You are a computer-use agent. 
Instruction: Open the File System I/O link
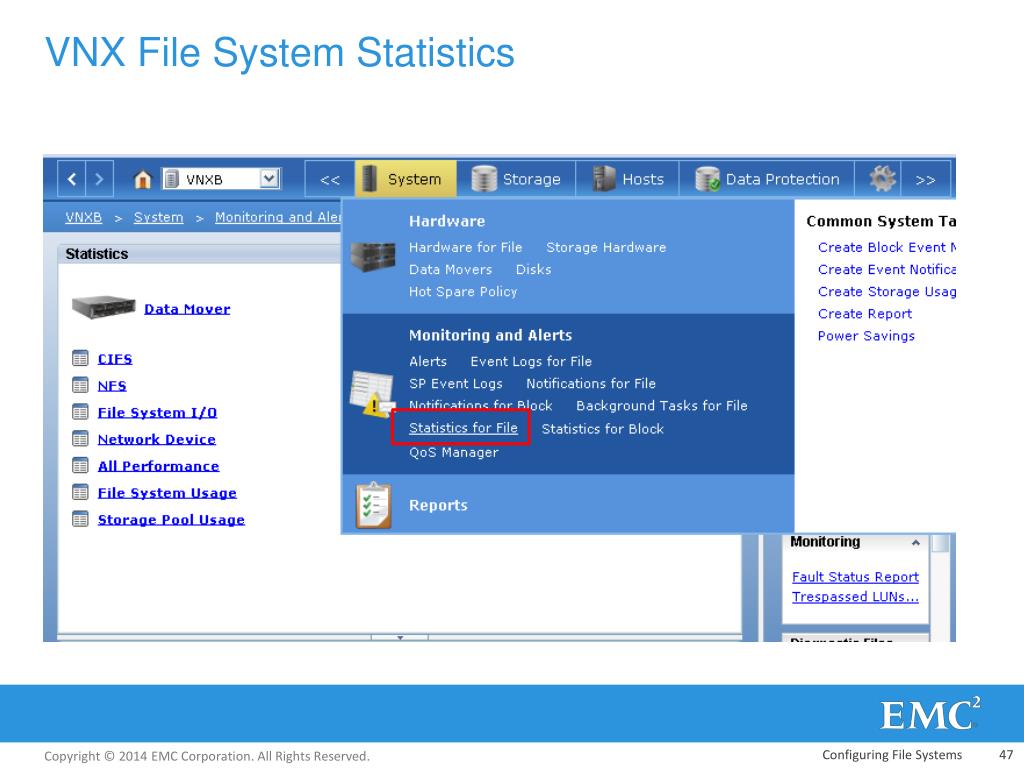[x=157, y=413]
